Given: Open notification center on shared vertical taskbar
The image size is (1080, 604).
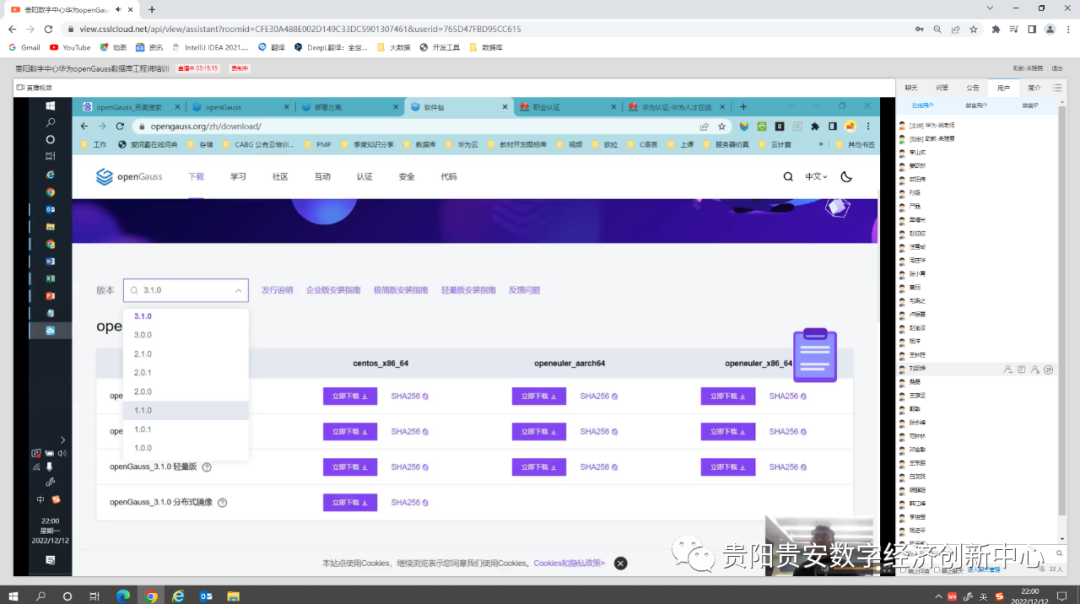Looking at the screenshot, I should pos(50,560).
